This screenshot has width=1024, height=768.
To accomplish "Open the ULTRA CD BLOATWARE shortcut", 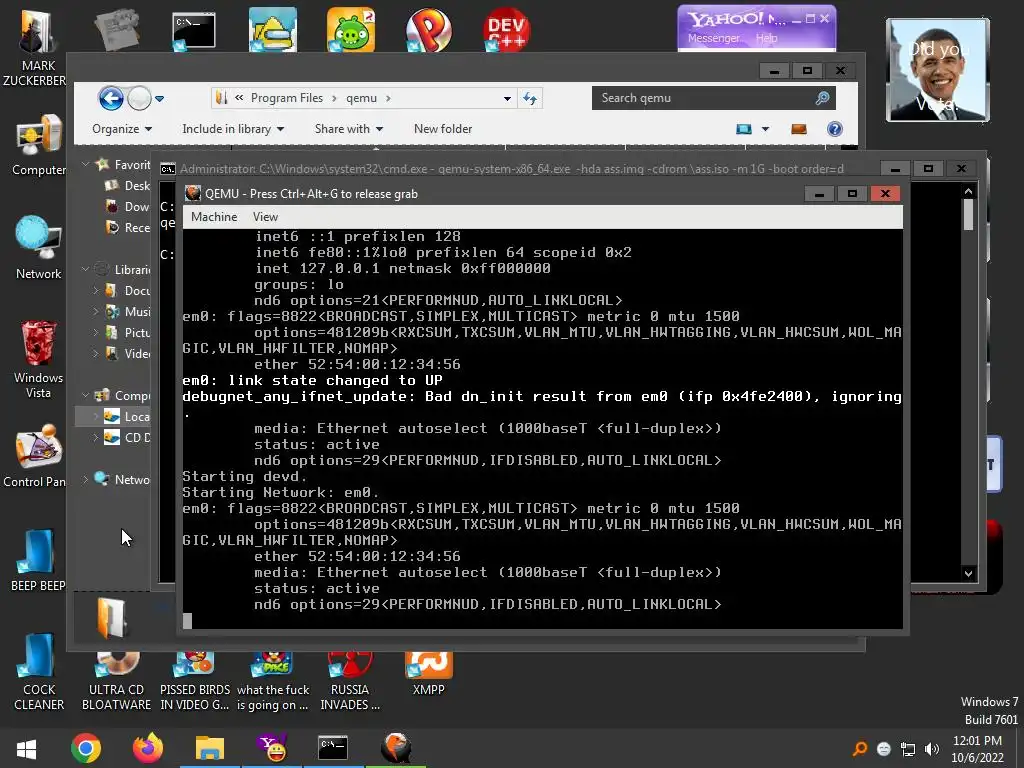I will click(x=116, y=682).
